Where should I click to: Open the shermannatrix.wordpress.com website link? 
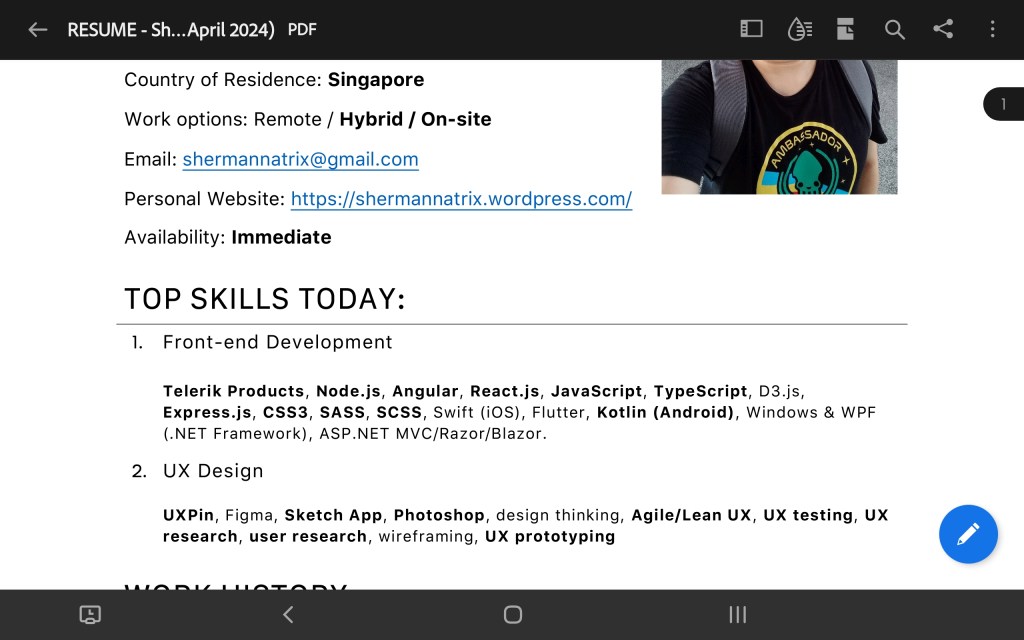click(461, 199)
